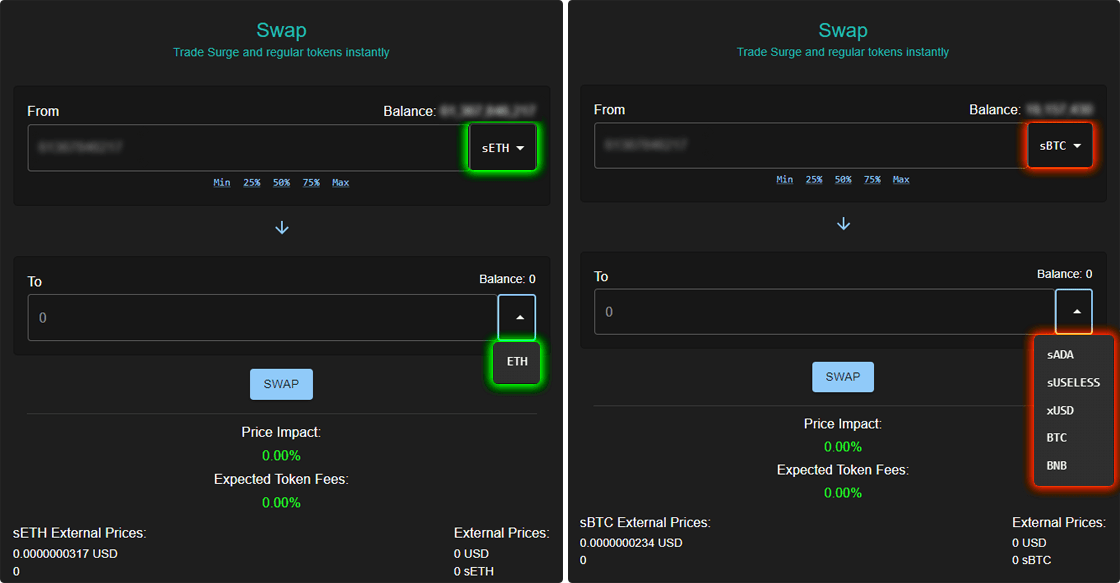Viewport: 1120px width, 583px height.
Task: Focus the To amount field in sETH panel
Action: [x=263, y=317]
